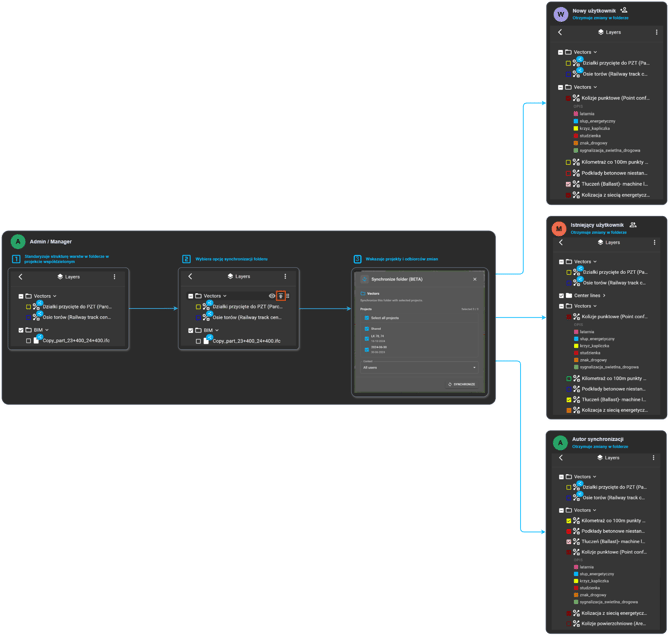
Task: Expand Center lines folder in Istniejący użytkownik panel
Action: pyautogui.click(x=604, y=296)
